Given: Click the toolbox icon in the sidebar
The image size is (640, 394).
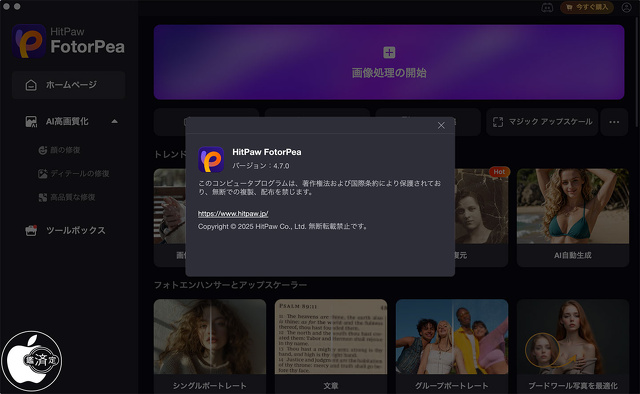Looking at the screenshot, I should tap(31, 230).
